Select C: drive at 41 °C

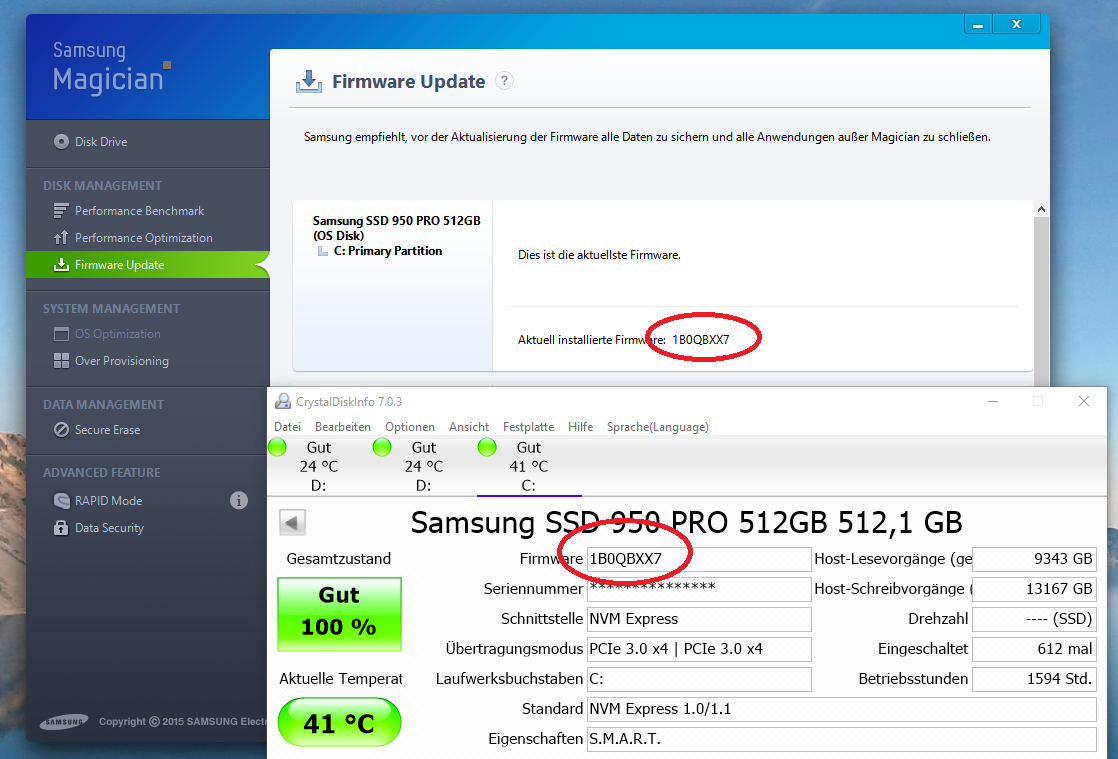528,466
